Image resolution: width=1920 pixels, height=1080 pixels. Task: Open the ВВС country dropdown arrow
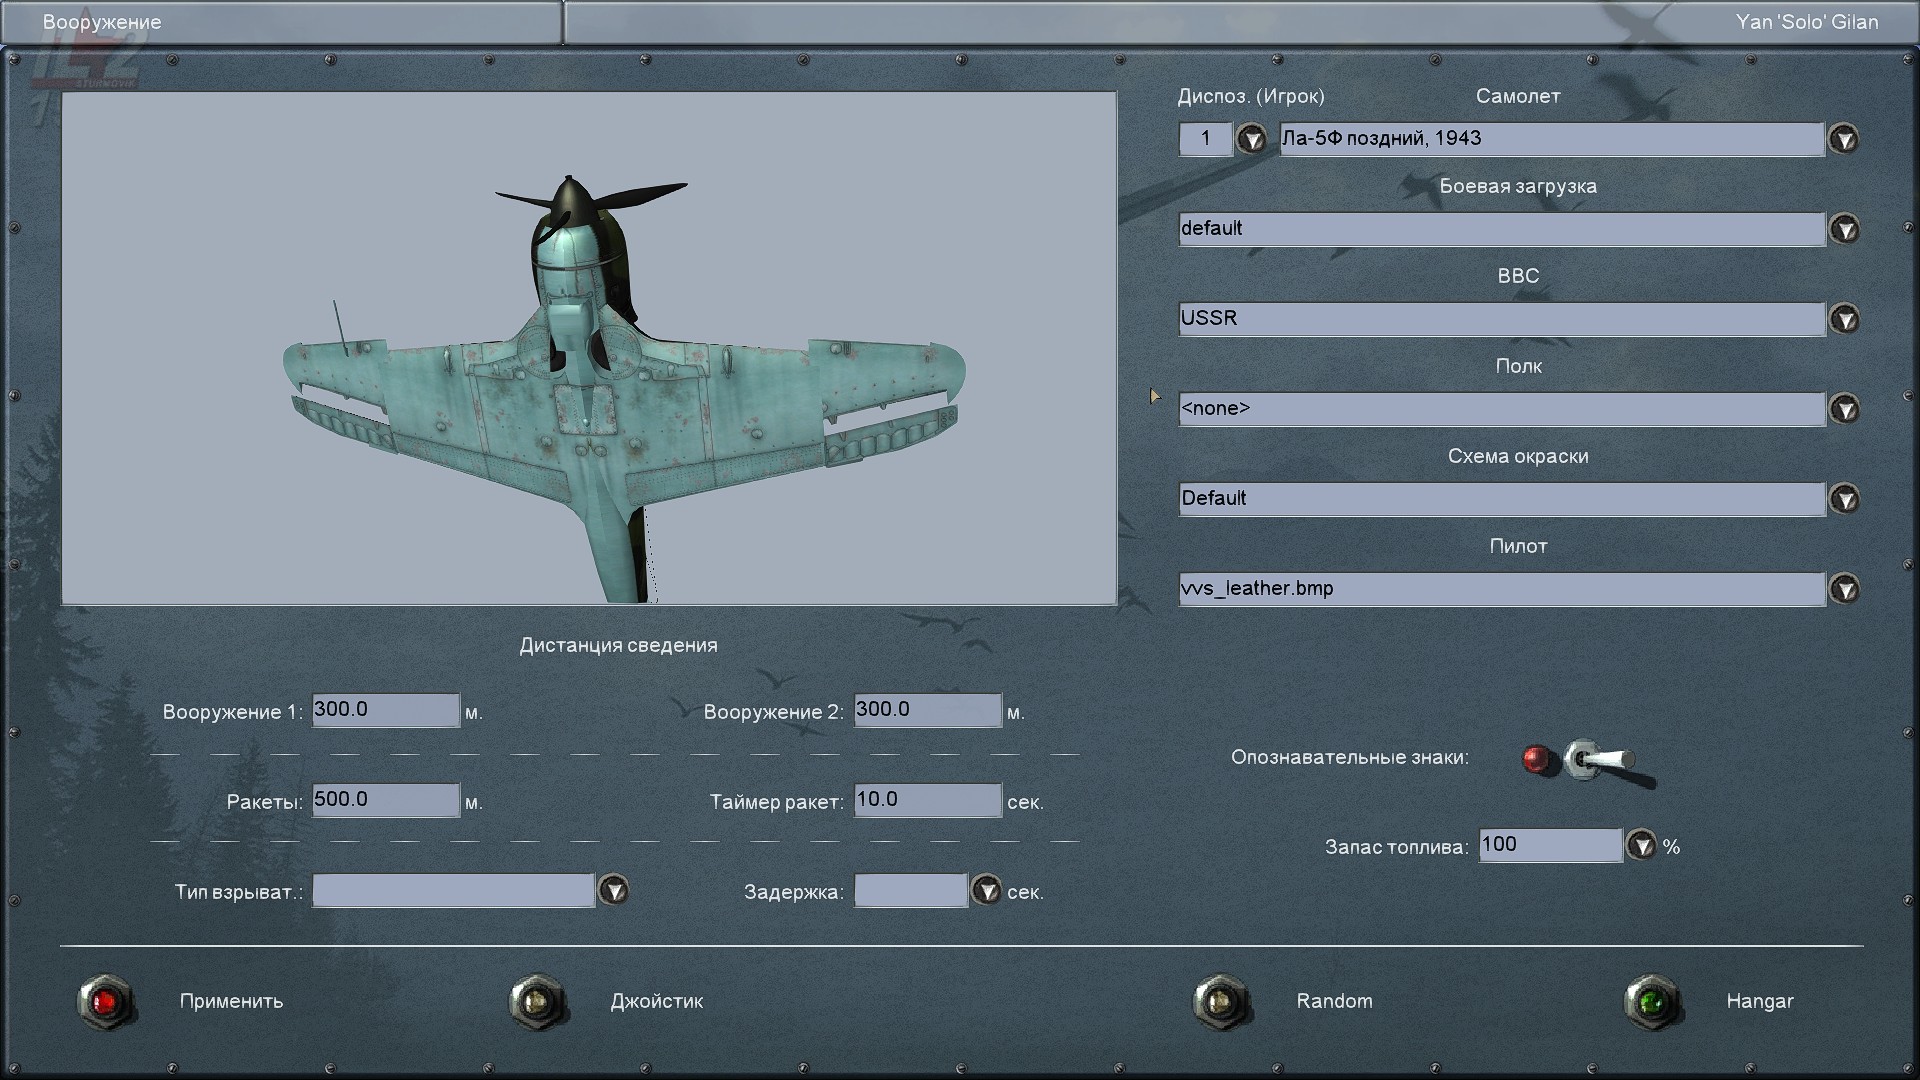click(x=1843, y=319)
